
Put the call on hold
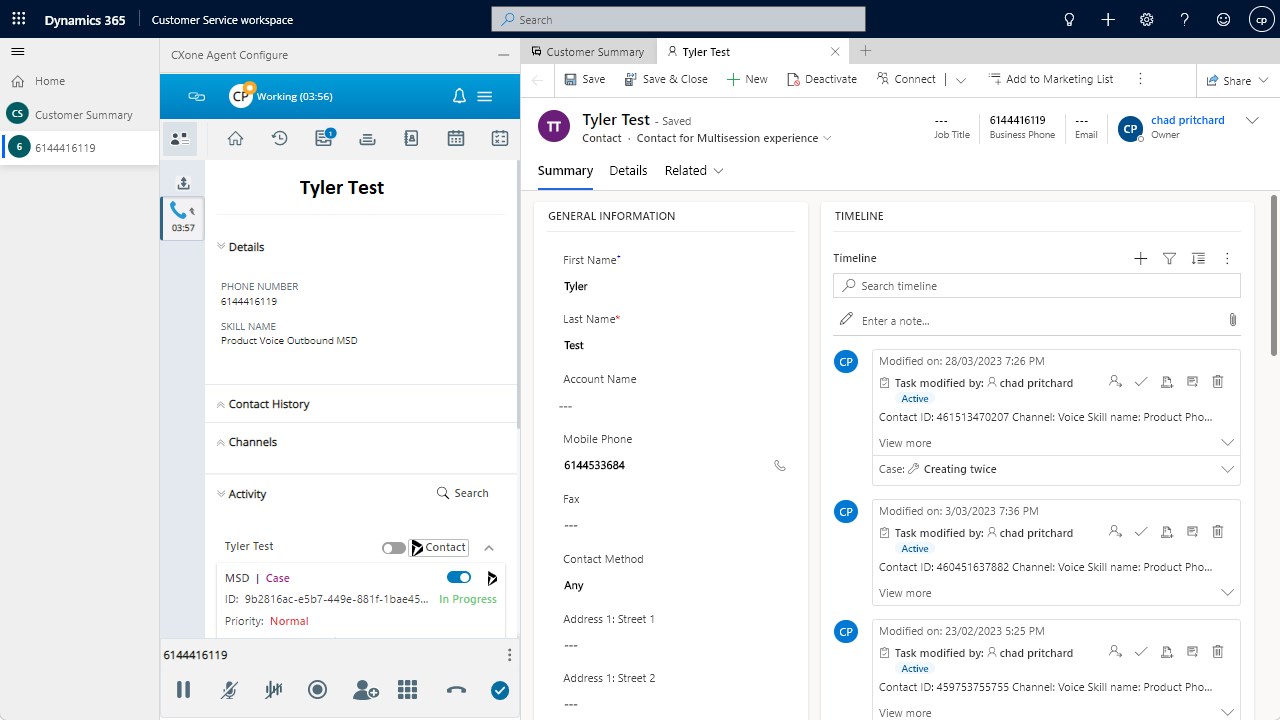pyautogui.click(x=183, y=690)
